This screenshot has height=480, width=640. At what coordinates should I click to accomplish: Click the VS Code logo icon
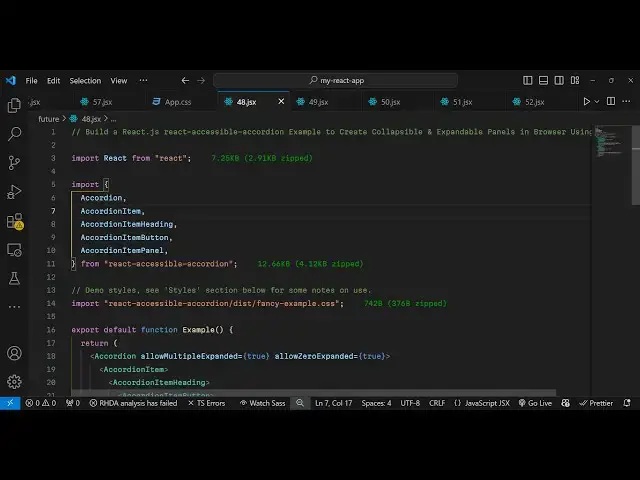point(11,80)
